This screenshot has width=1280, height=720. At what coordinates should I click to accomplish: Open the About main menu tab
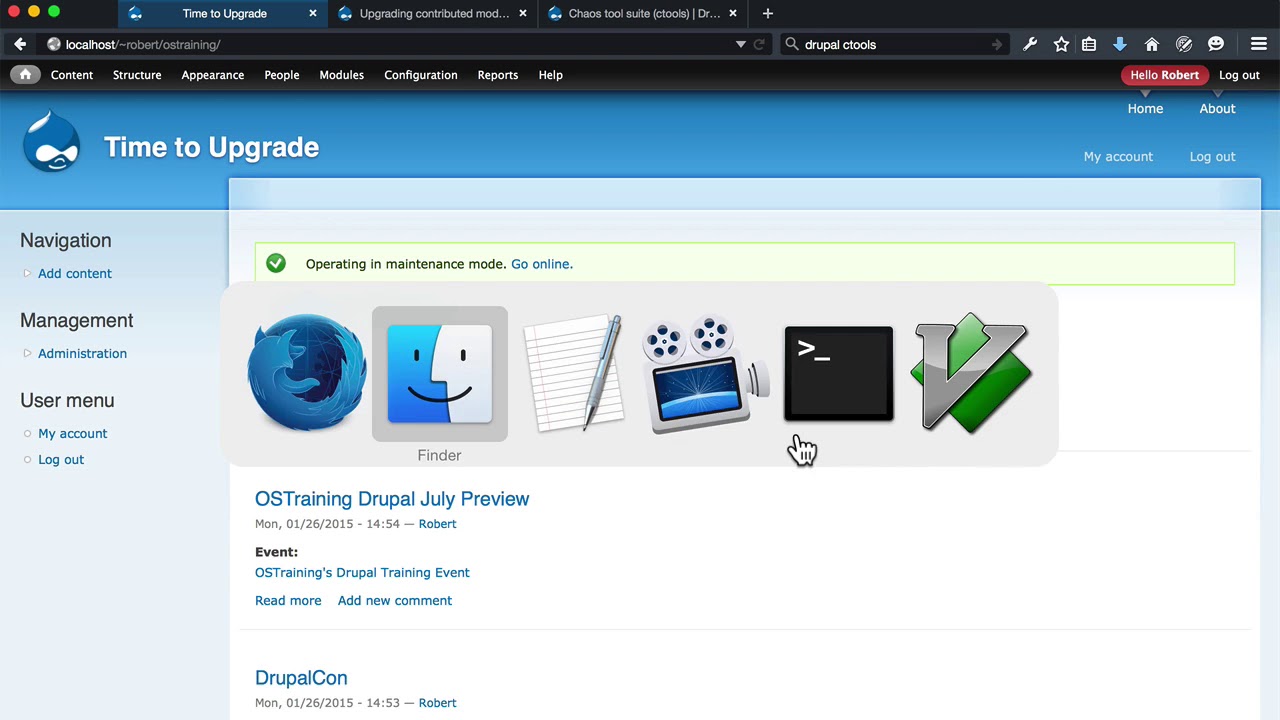(1217, 108)
